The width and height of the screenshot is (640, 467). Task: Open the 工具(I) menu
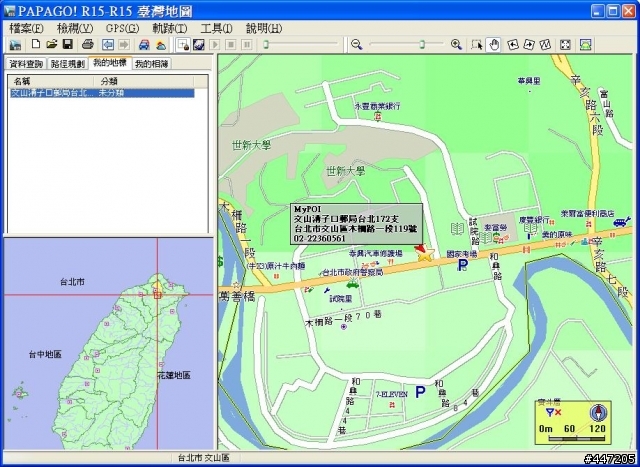(x=216, y=28)
